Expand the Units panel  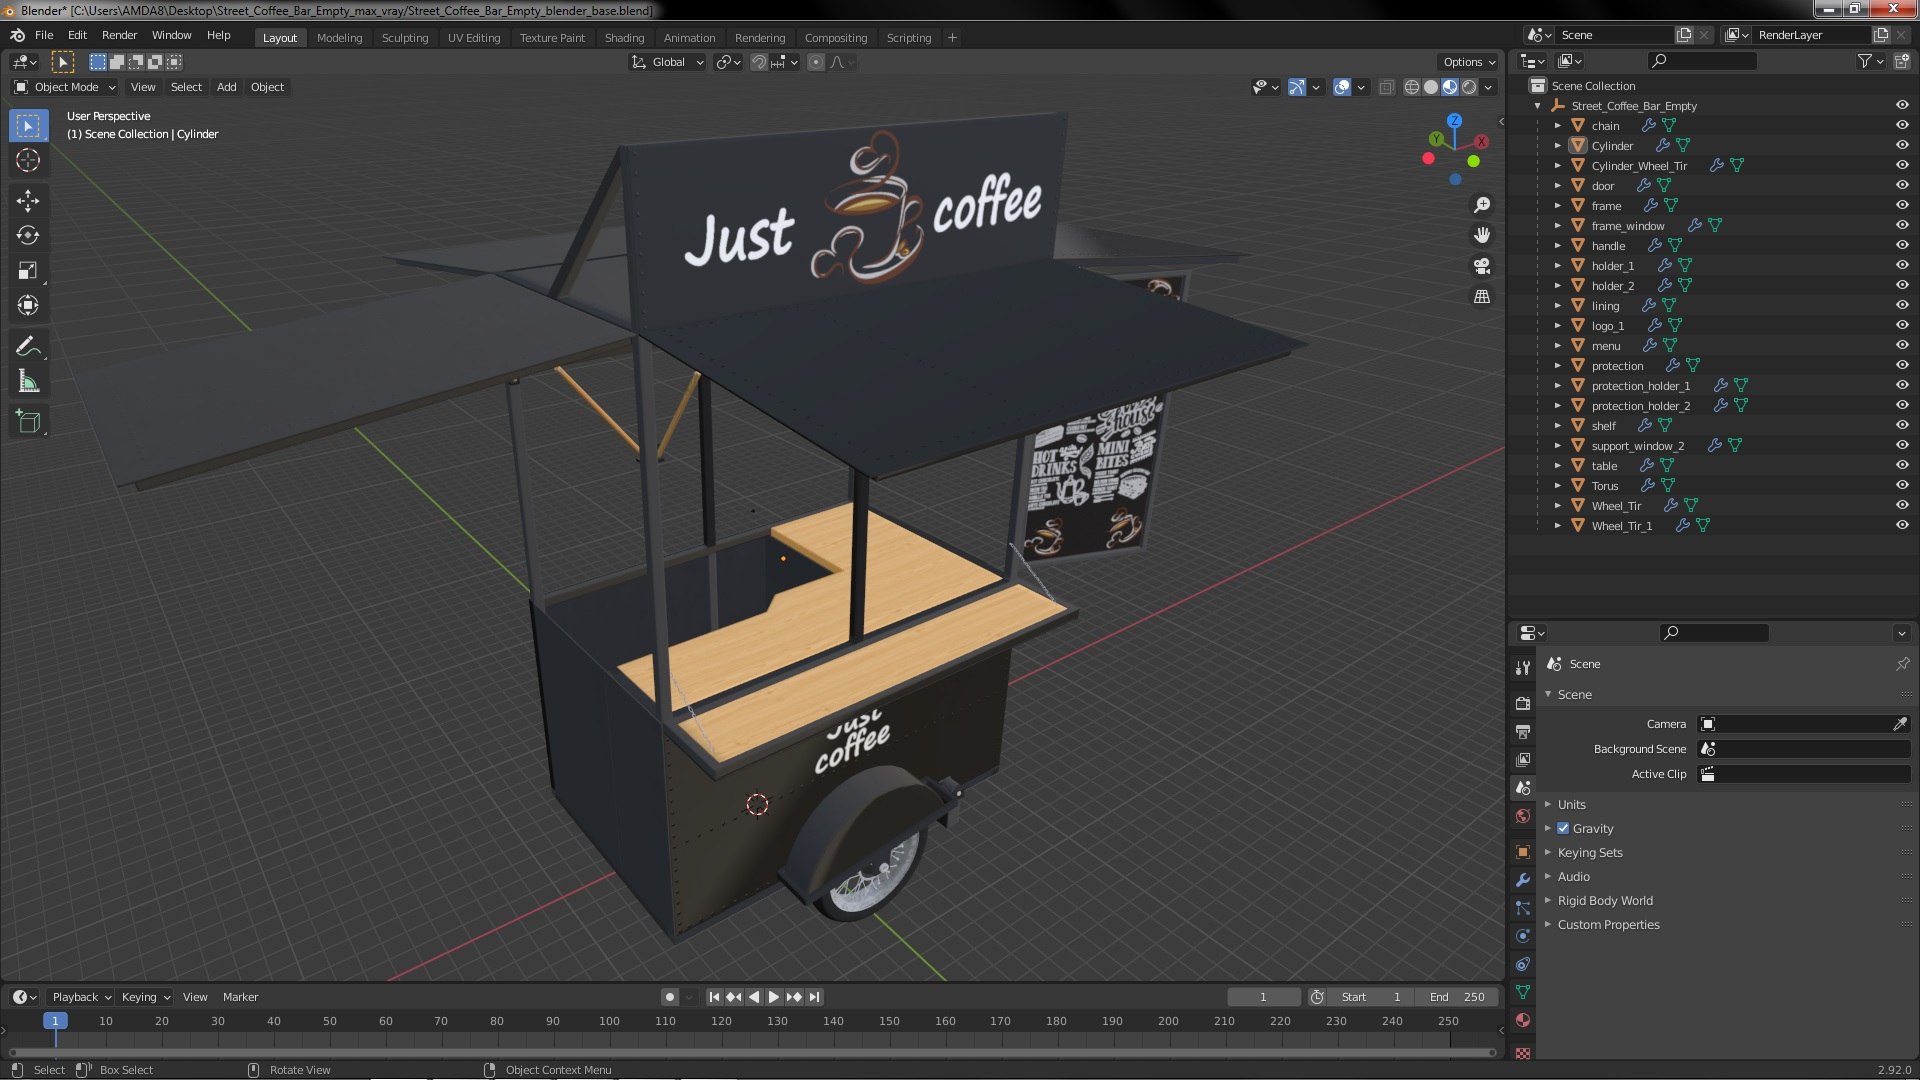click(1571, 804)
